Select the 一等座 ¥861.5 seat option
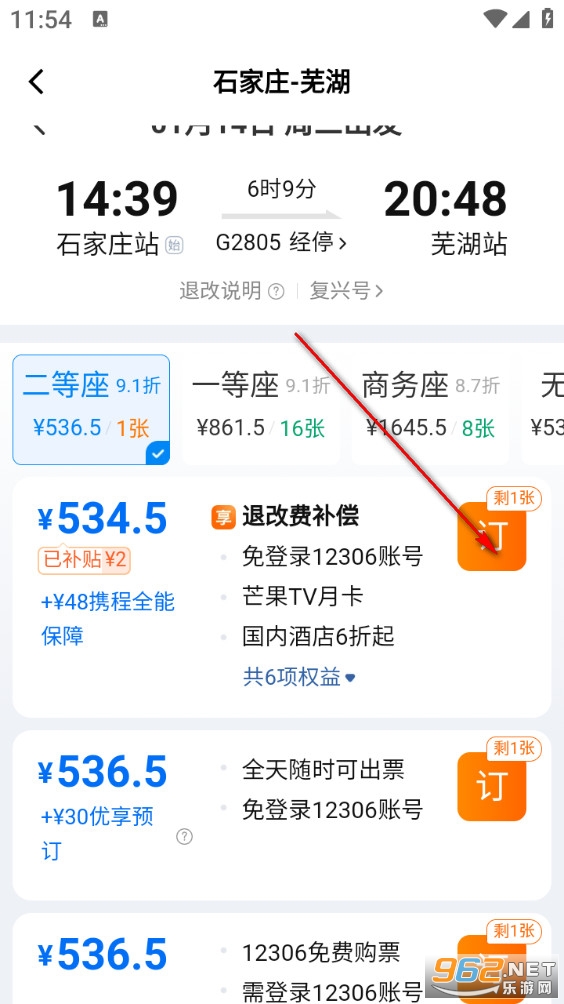The height and width of the screenshot is (1004, 564). [261, 409]
